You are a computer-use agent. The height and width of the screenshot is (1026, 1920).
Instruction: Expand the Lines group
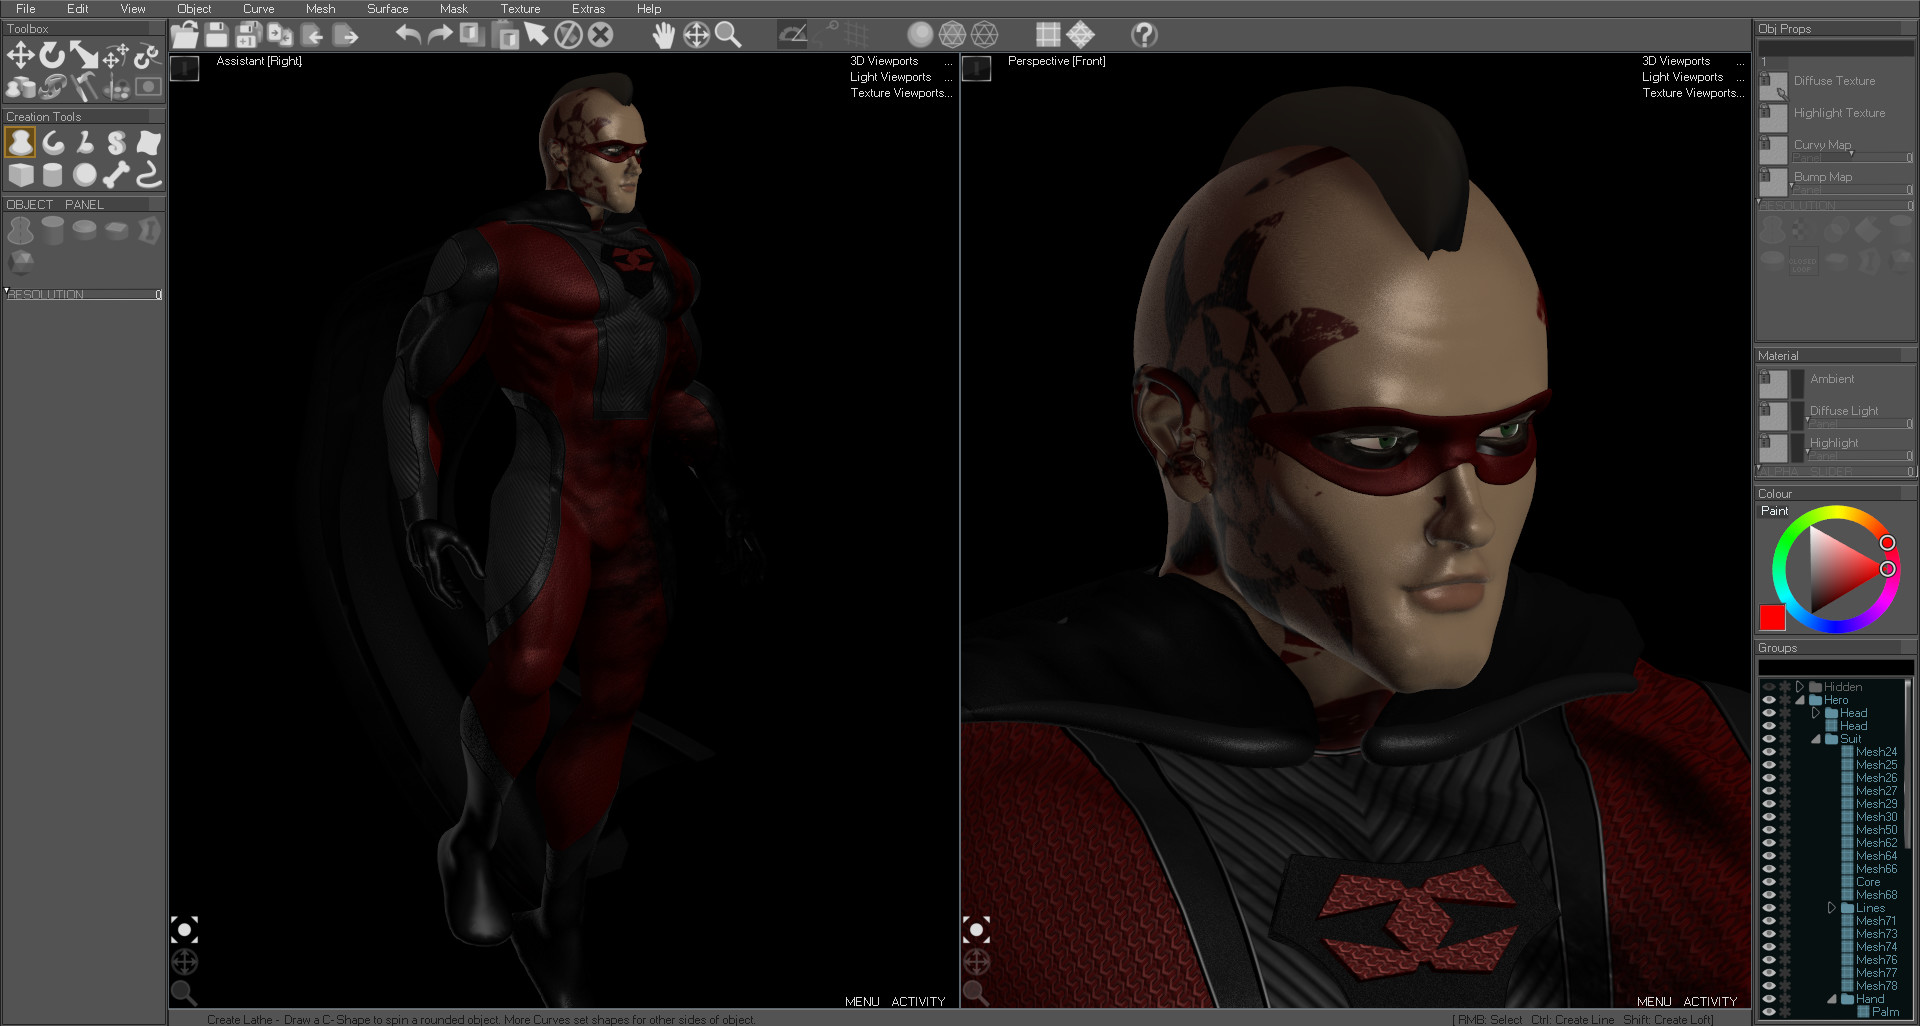pos(1831,908)
